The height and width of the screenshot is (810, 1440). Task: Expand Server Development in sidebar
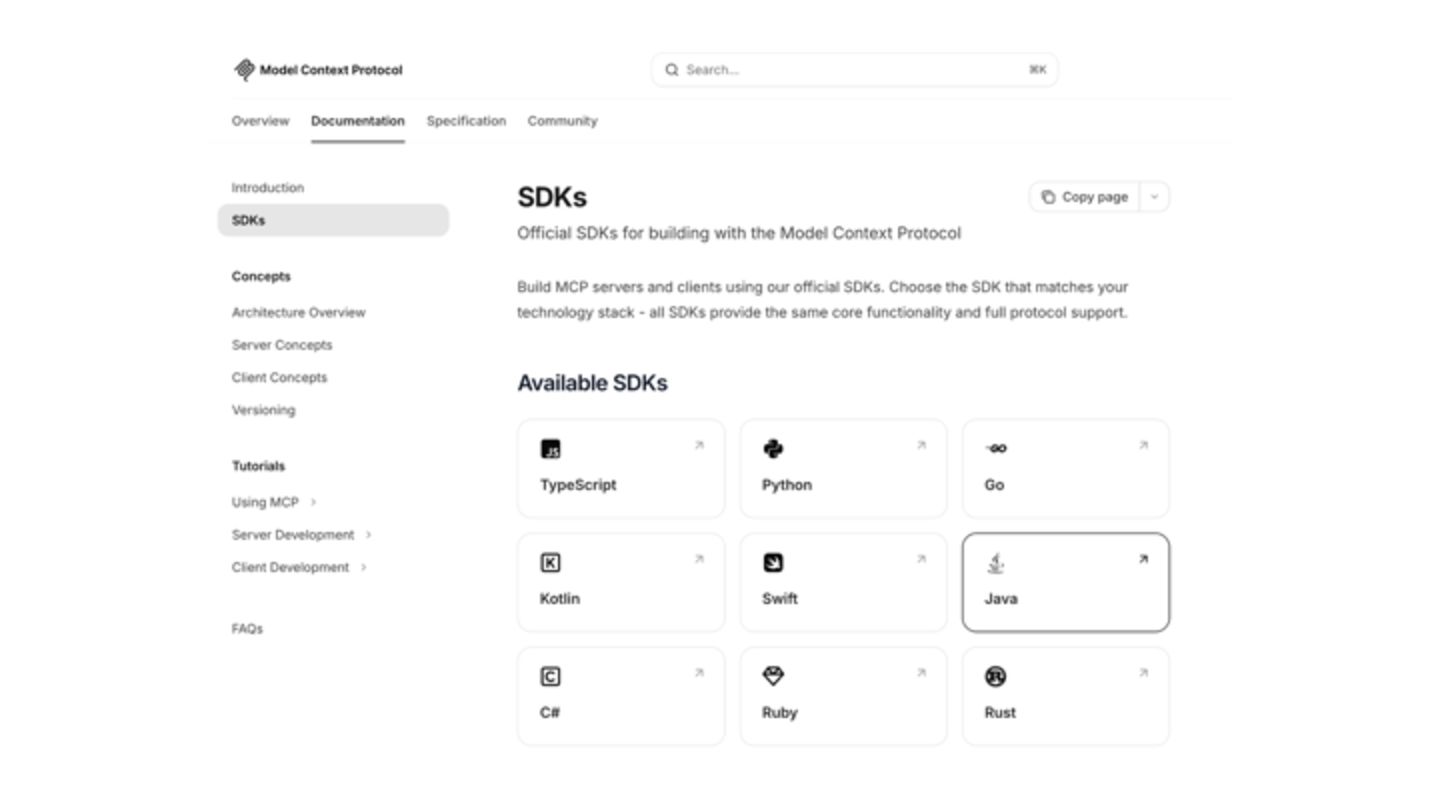click(368, 535)
